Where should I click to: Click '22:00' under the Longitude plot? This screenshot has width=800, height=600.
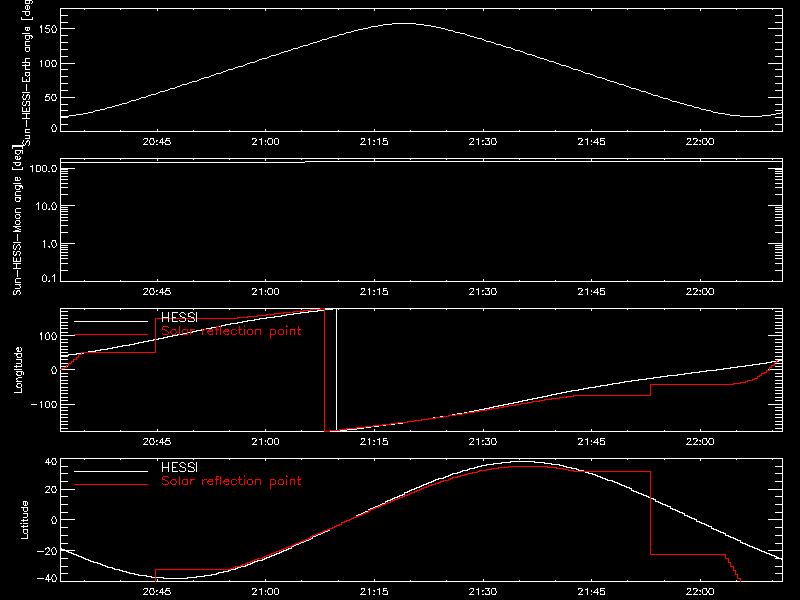click(700, 442)
